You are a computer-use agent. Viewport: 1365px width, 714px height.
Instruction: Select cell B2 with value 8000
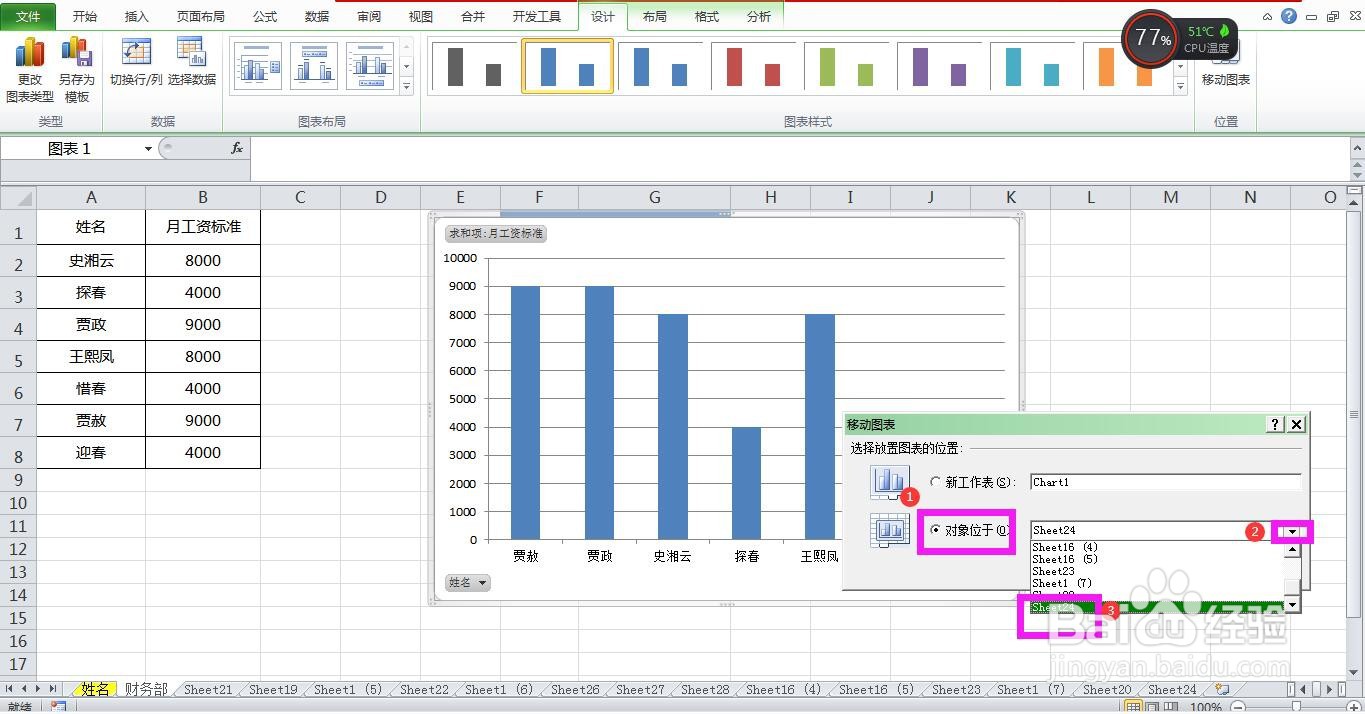203,261
